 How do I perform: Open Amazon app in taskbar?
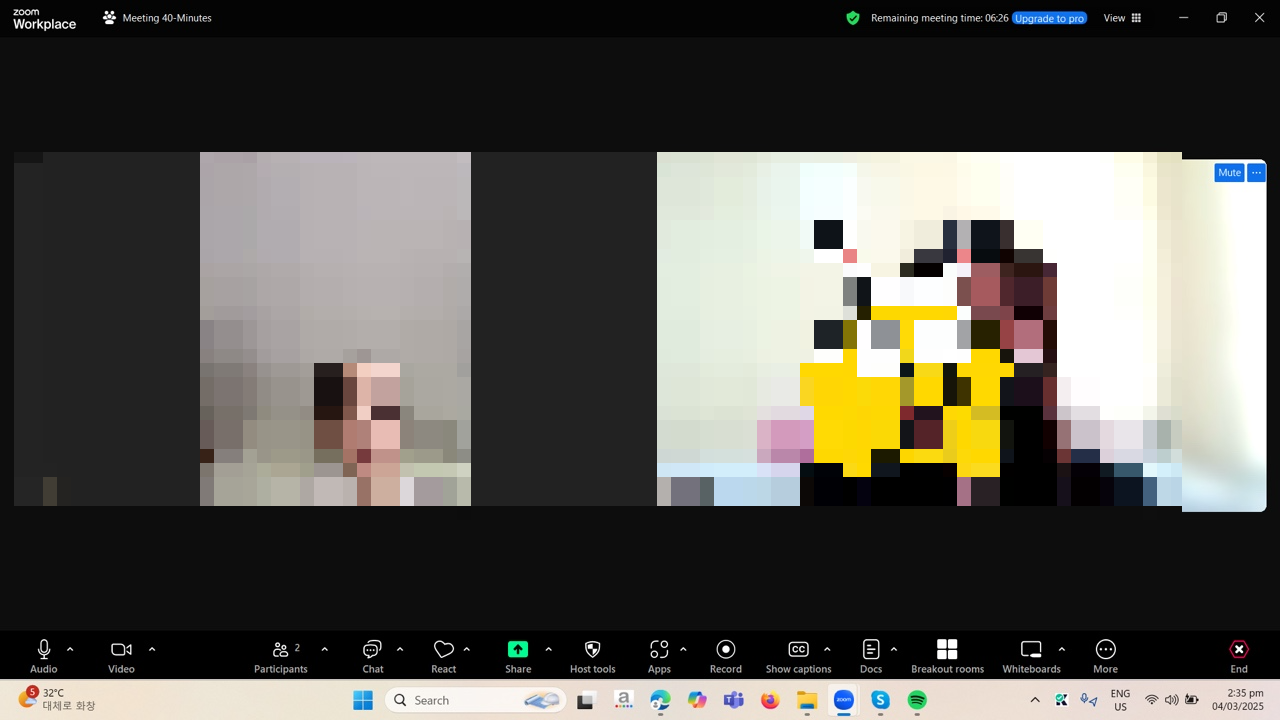click(x=623, y=700)
